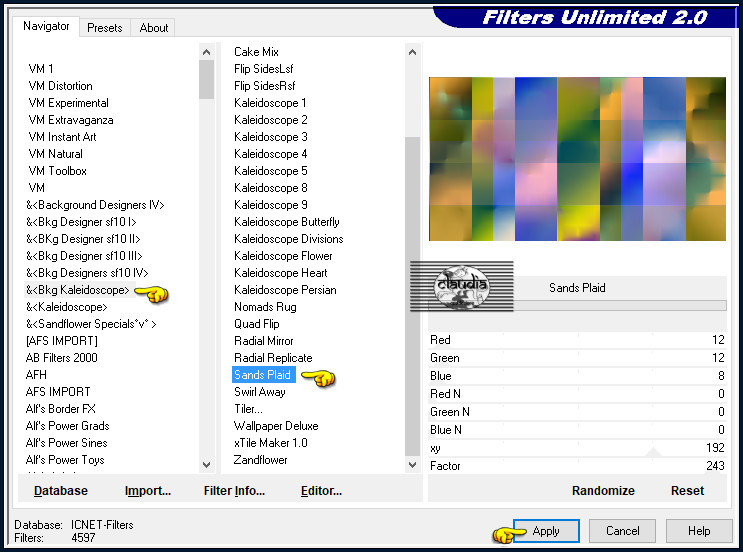This screenshot has height=552, width=743.
Task: Adjust the xy parameter slider
Action: 577,448
